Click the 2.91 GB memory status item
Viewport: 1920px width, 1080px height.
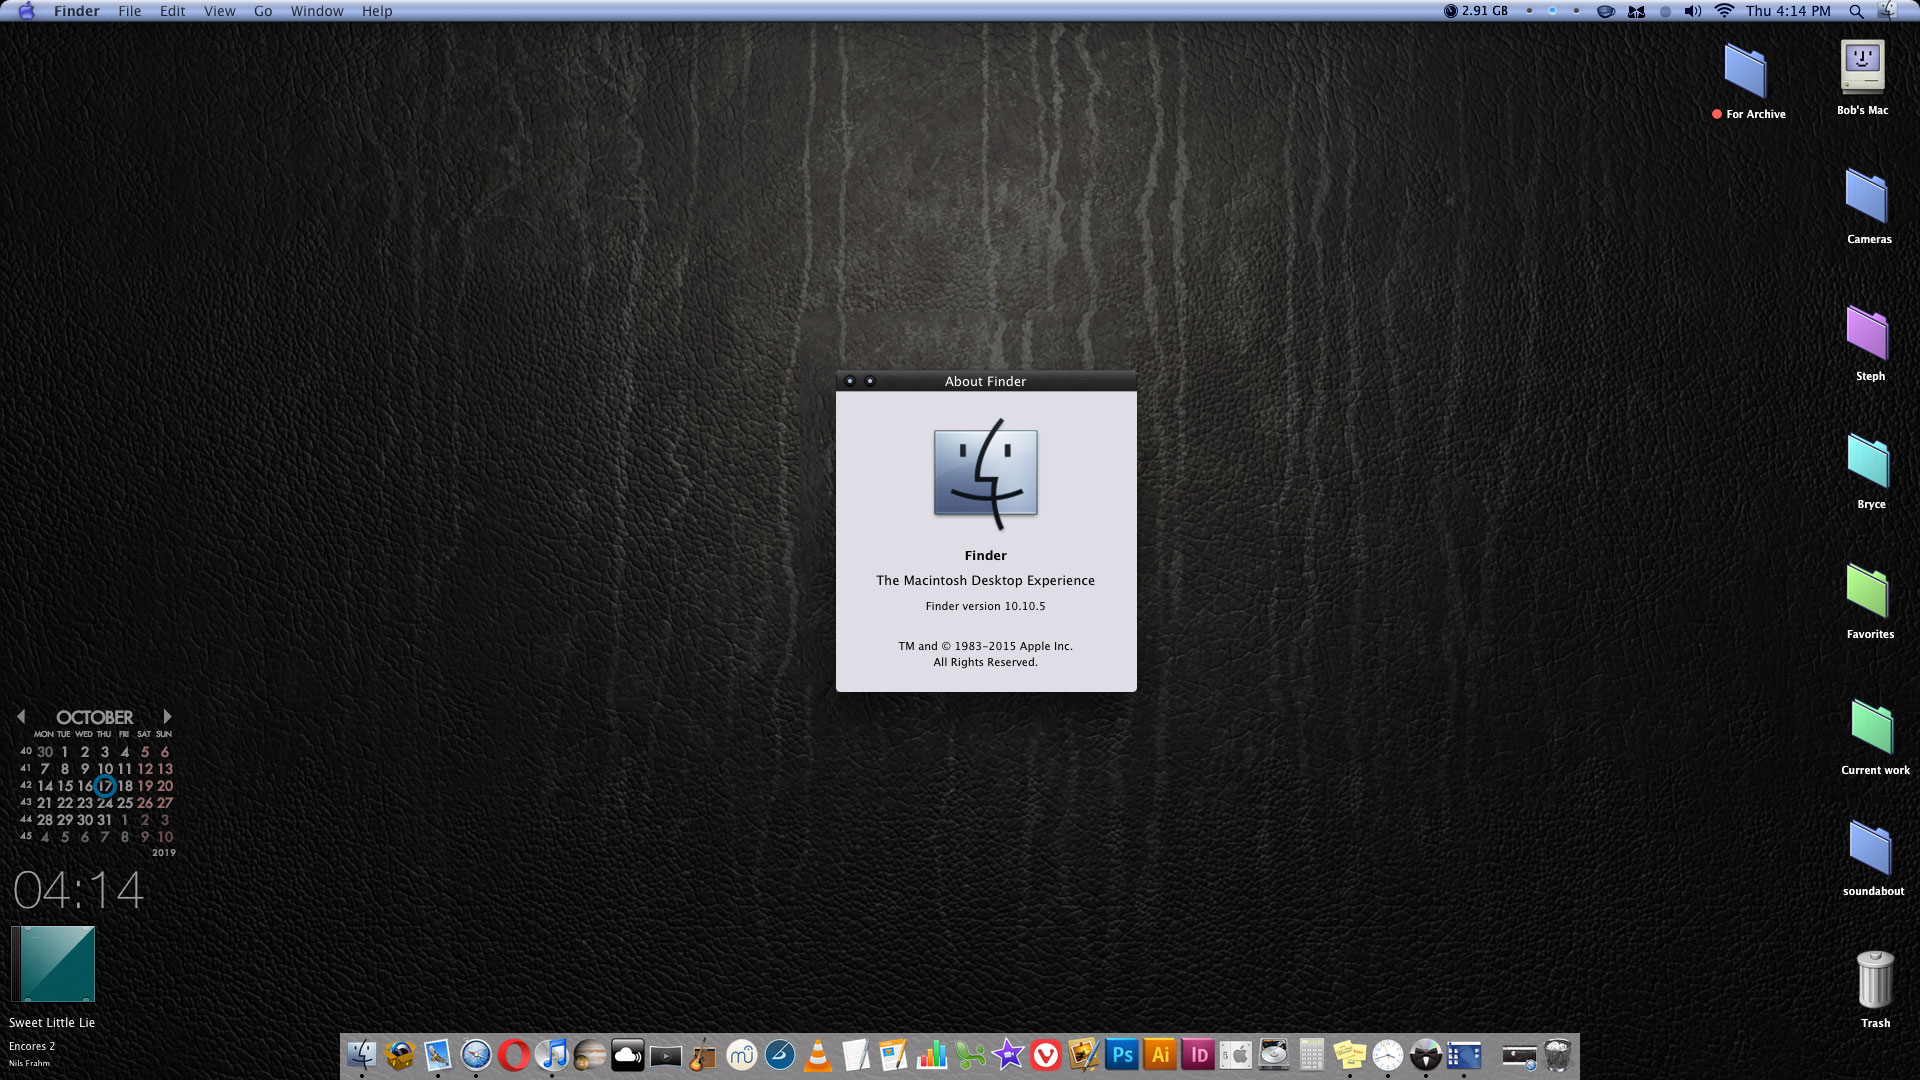pyautogui.click(x=1476, y=11)
